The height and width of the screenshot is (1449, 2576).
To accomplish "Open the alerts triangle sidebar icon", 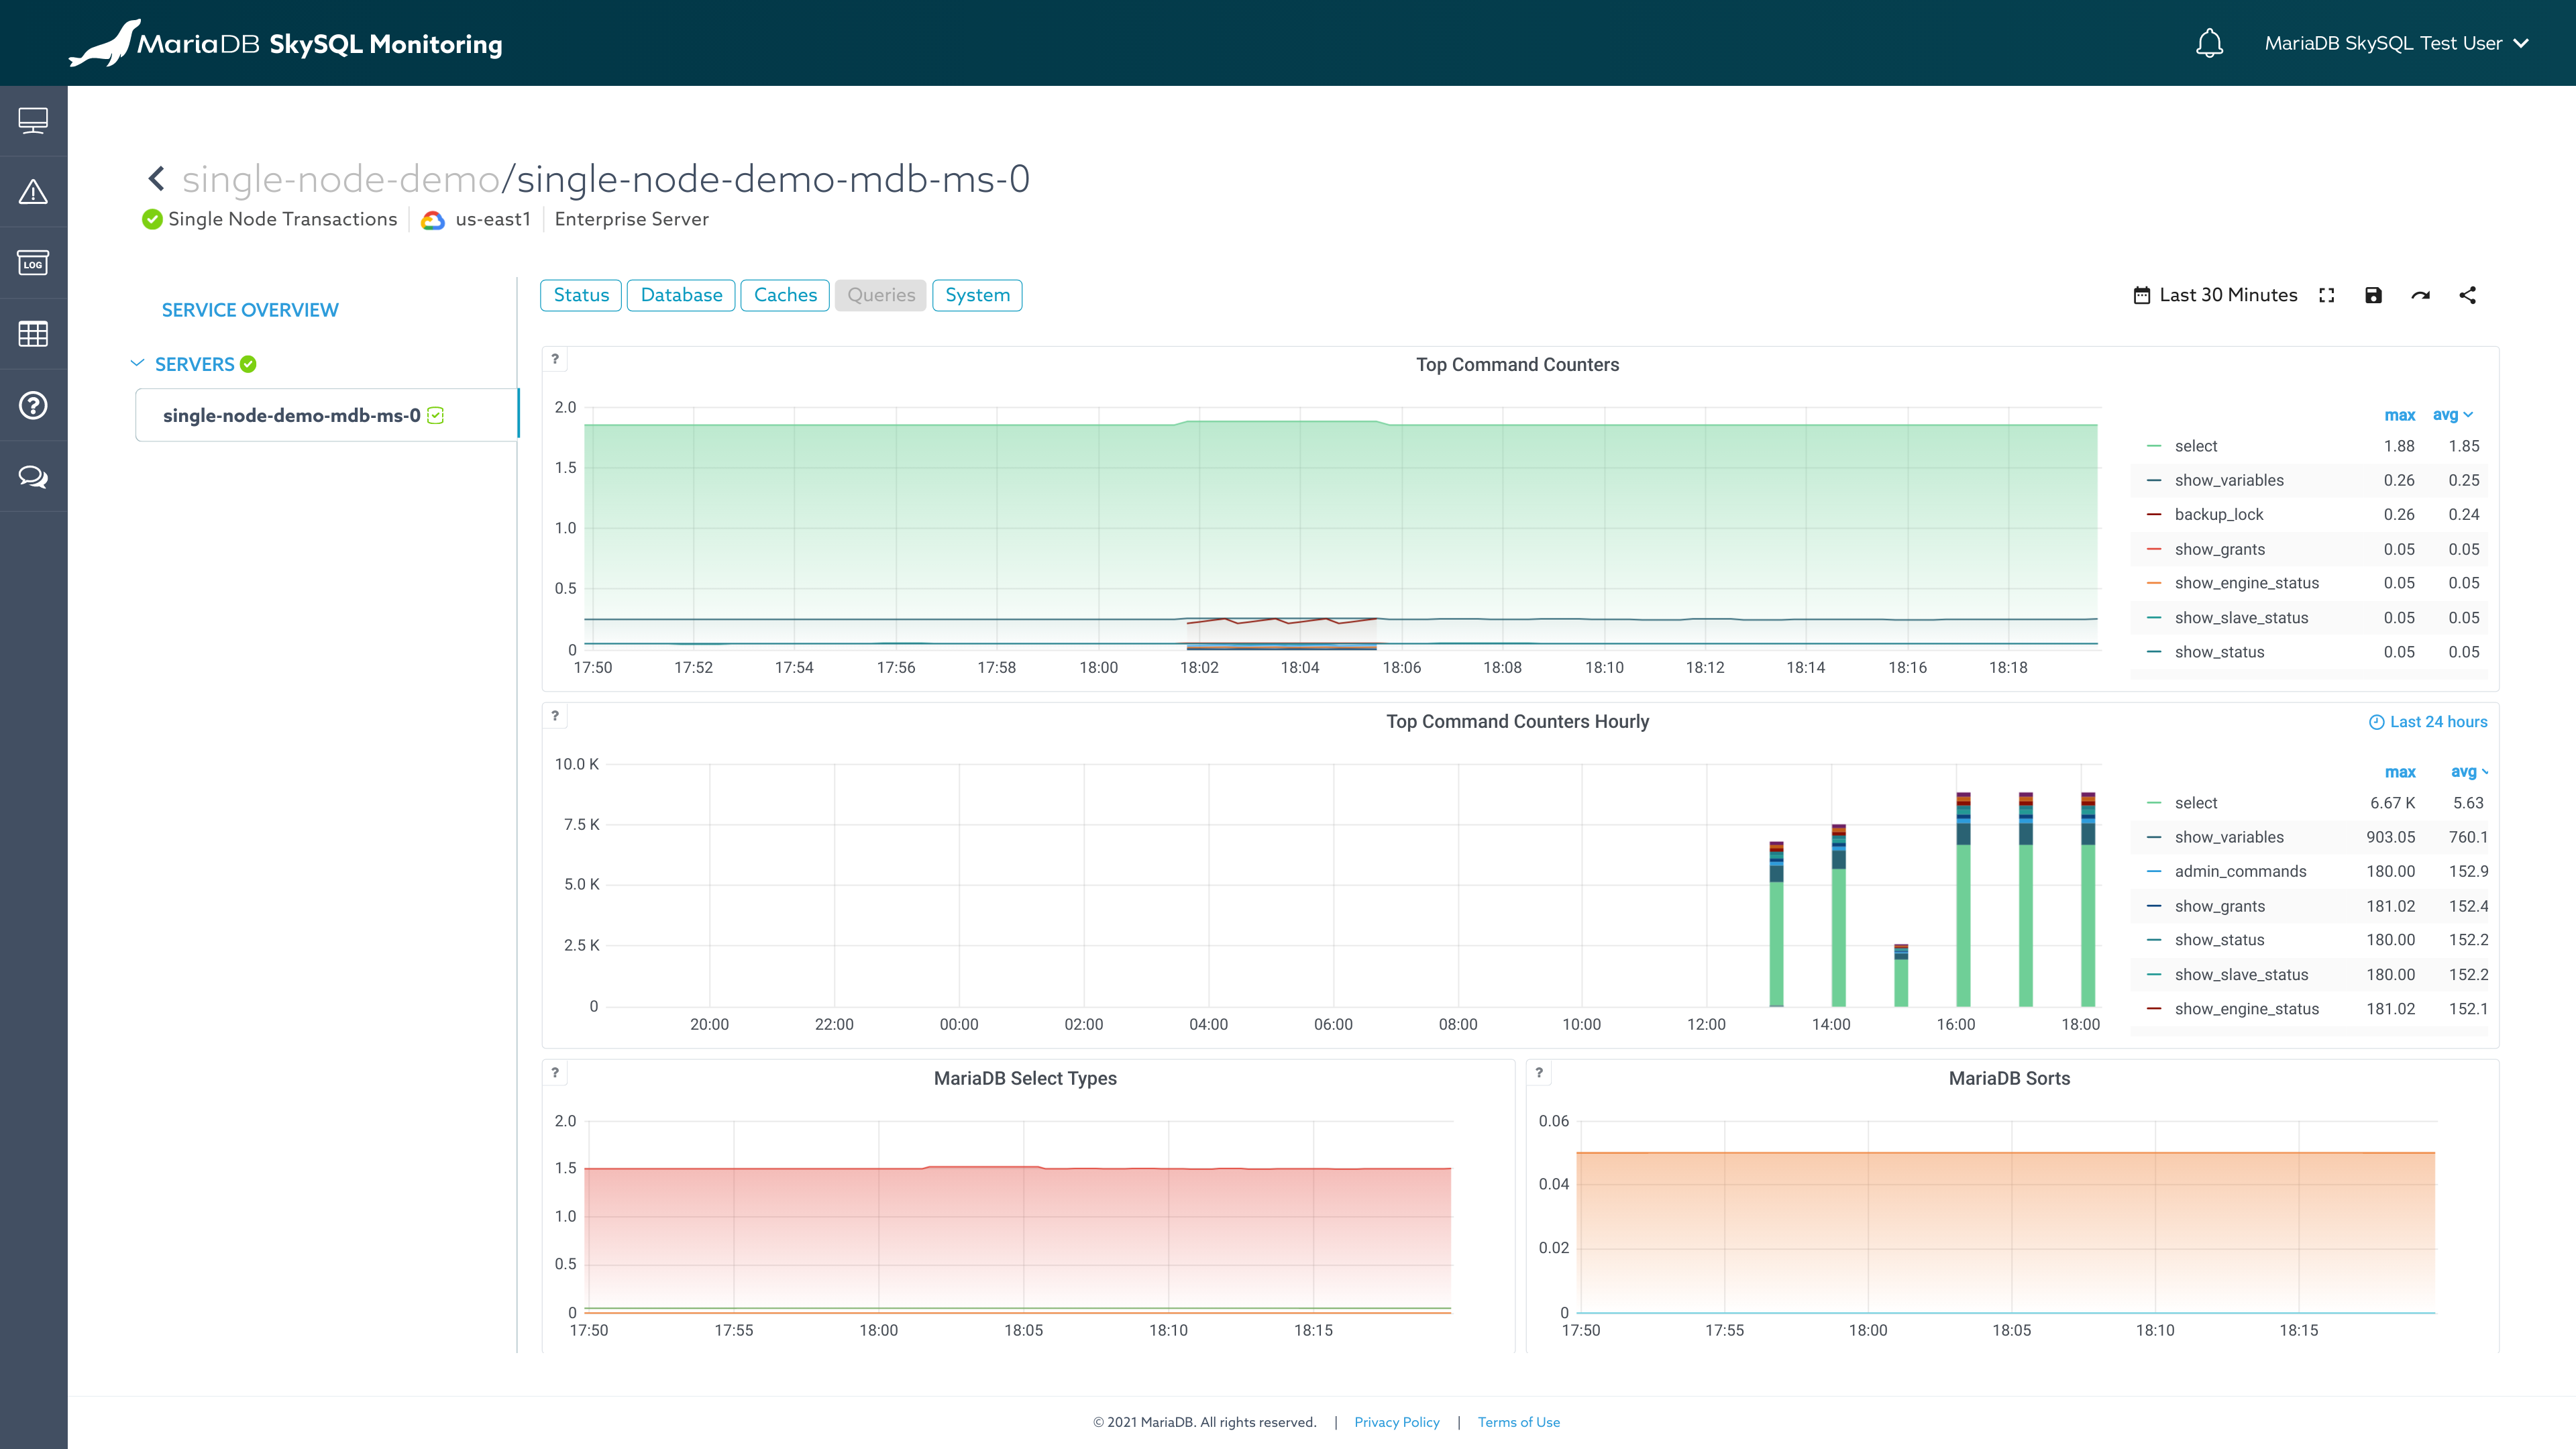I will tap(33, 192).
